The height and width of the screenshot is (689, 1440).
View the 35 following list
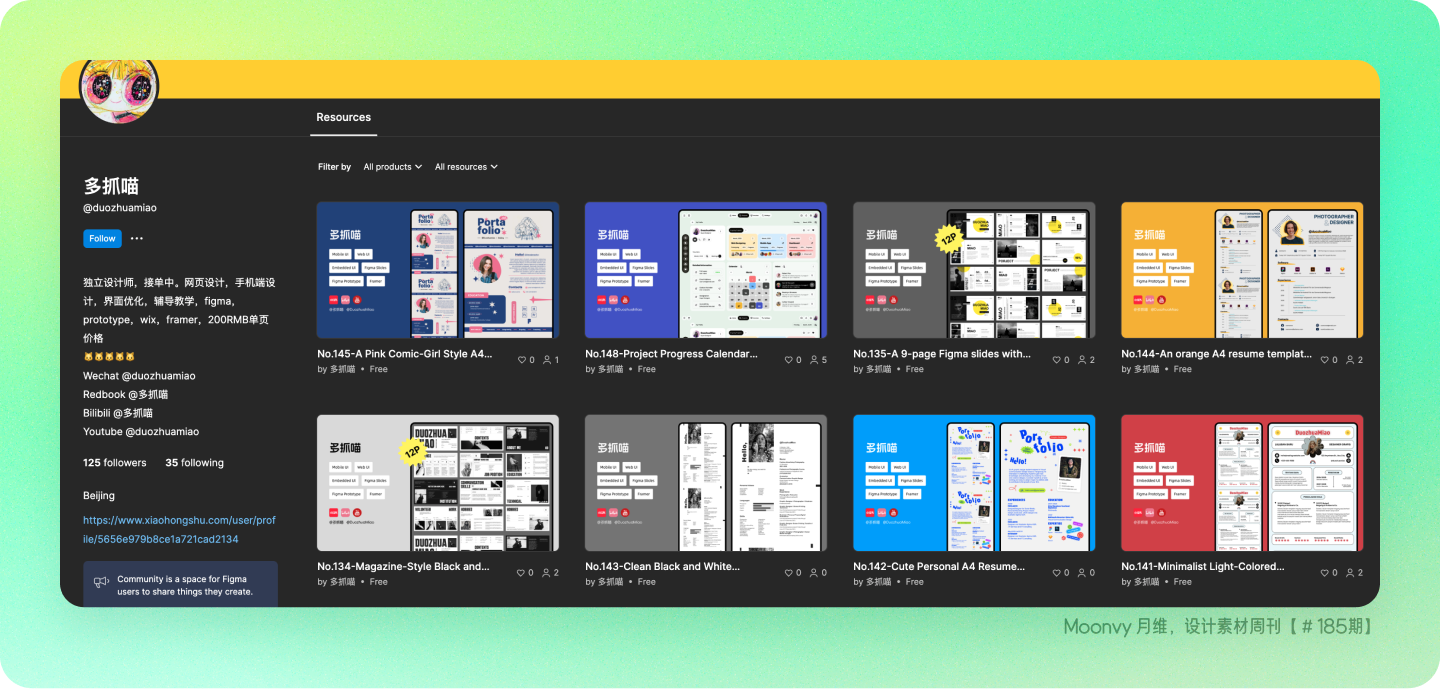coord(194,463)
